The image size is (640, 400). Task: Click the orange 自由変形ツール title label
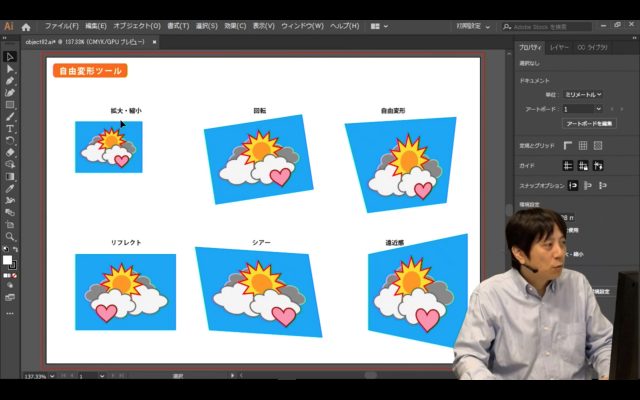coord(90,71)
